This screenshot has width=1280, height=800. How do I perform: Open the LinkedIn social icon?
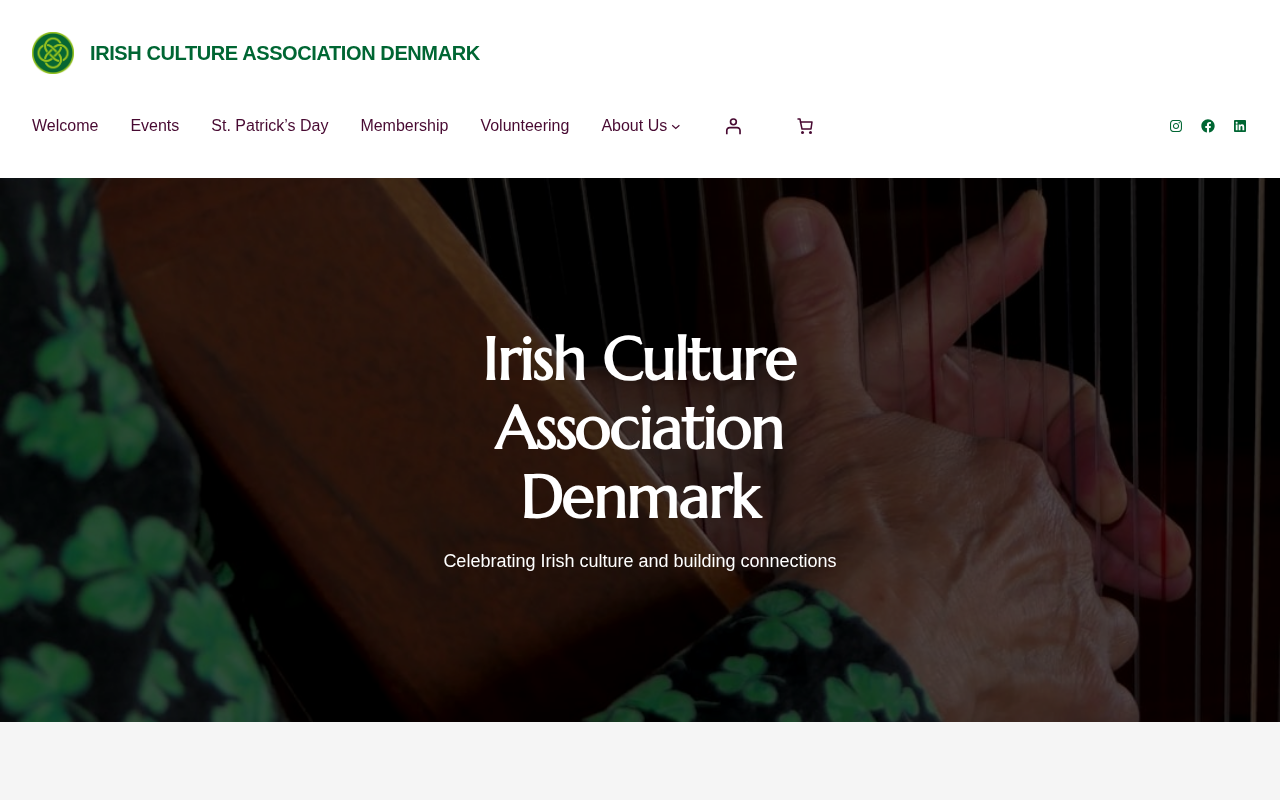(1240, 126)
